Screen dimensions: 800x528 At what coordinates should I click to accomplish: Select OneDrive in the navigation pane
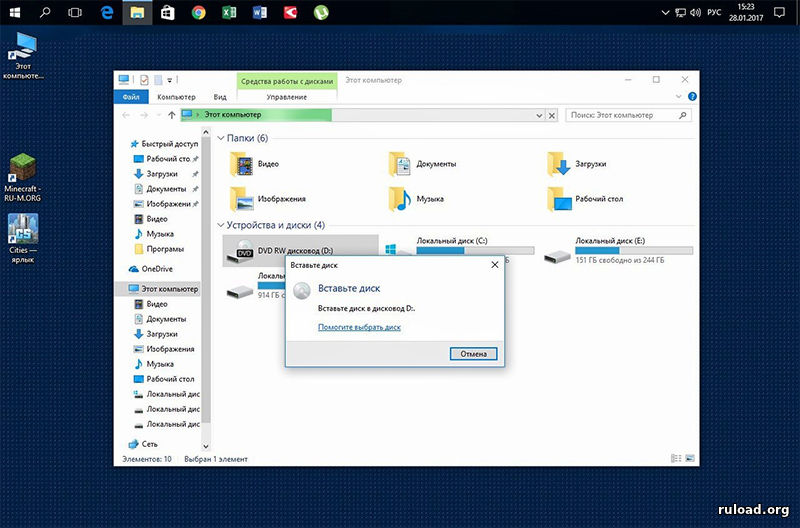pyautogui.click(x=152, y=269)
